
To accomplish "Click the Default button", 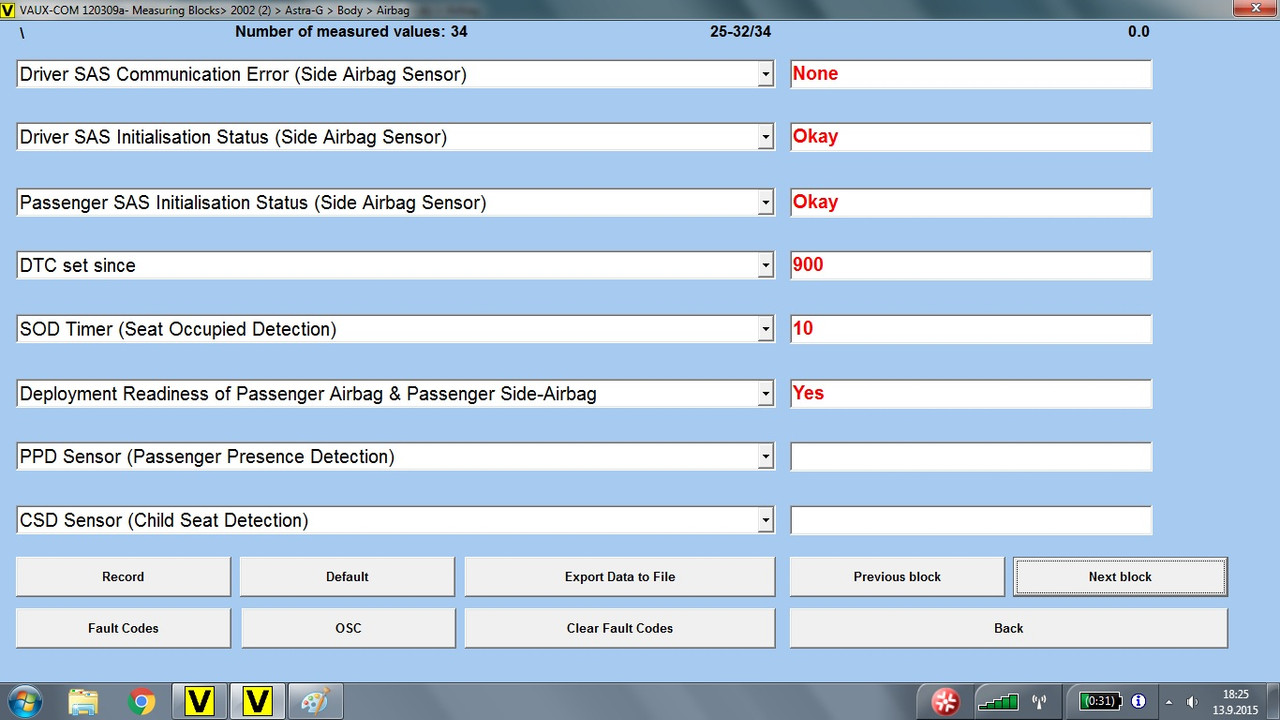I will pos(347,577).
